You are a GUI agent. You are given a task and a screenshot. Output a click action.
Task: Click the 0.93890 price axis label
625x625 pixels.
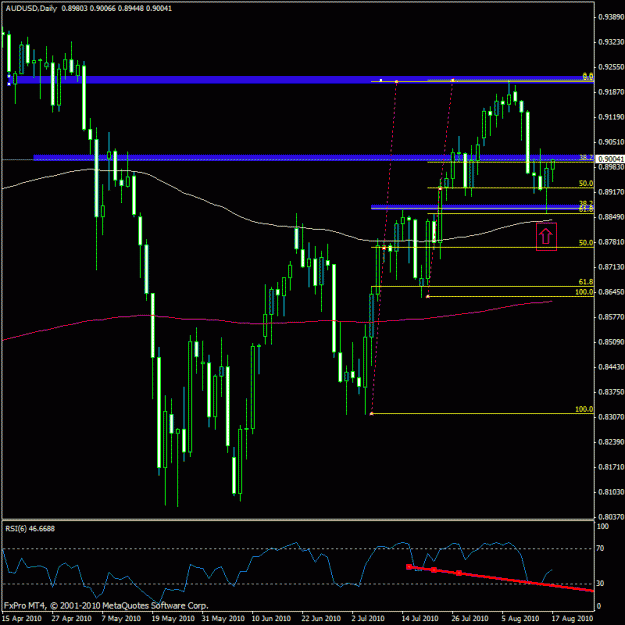tap(611, 17)
